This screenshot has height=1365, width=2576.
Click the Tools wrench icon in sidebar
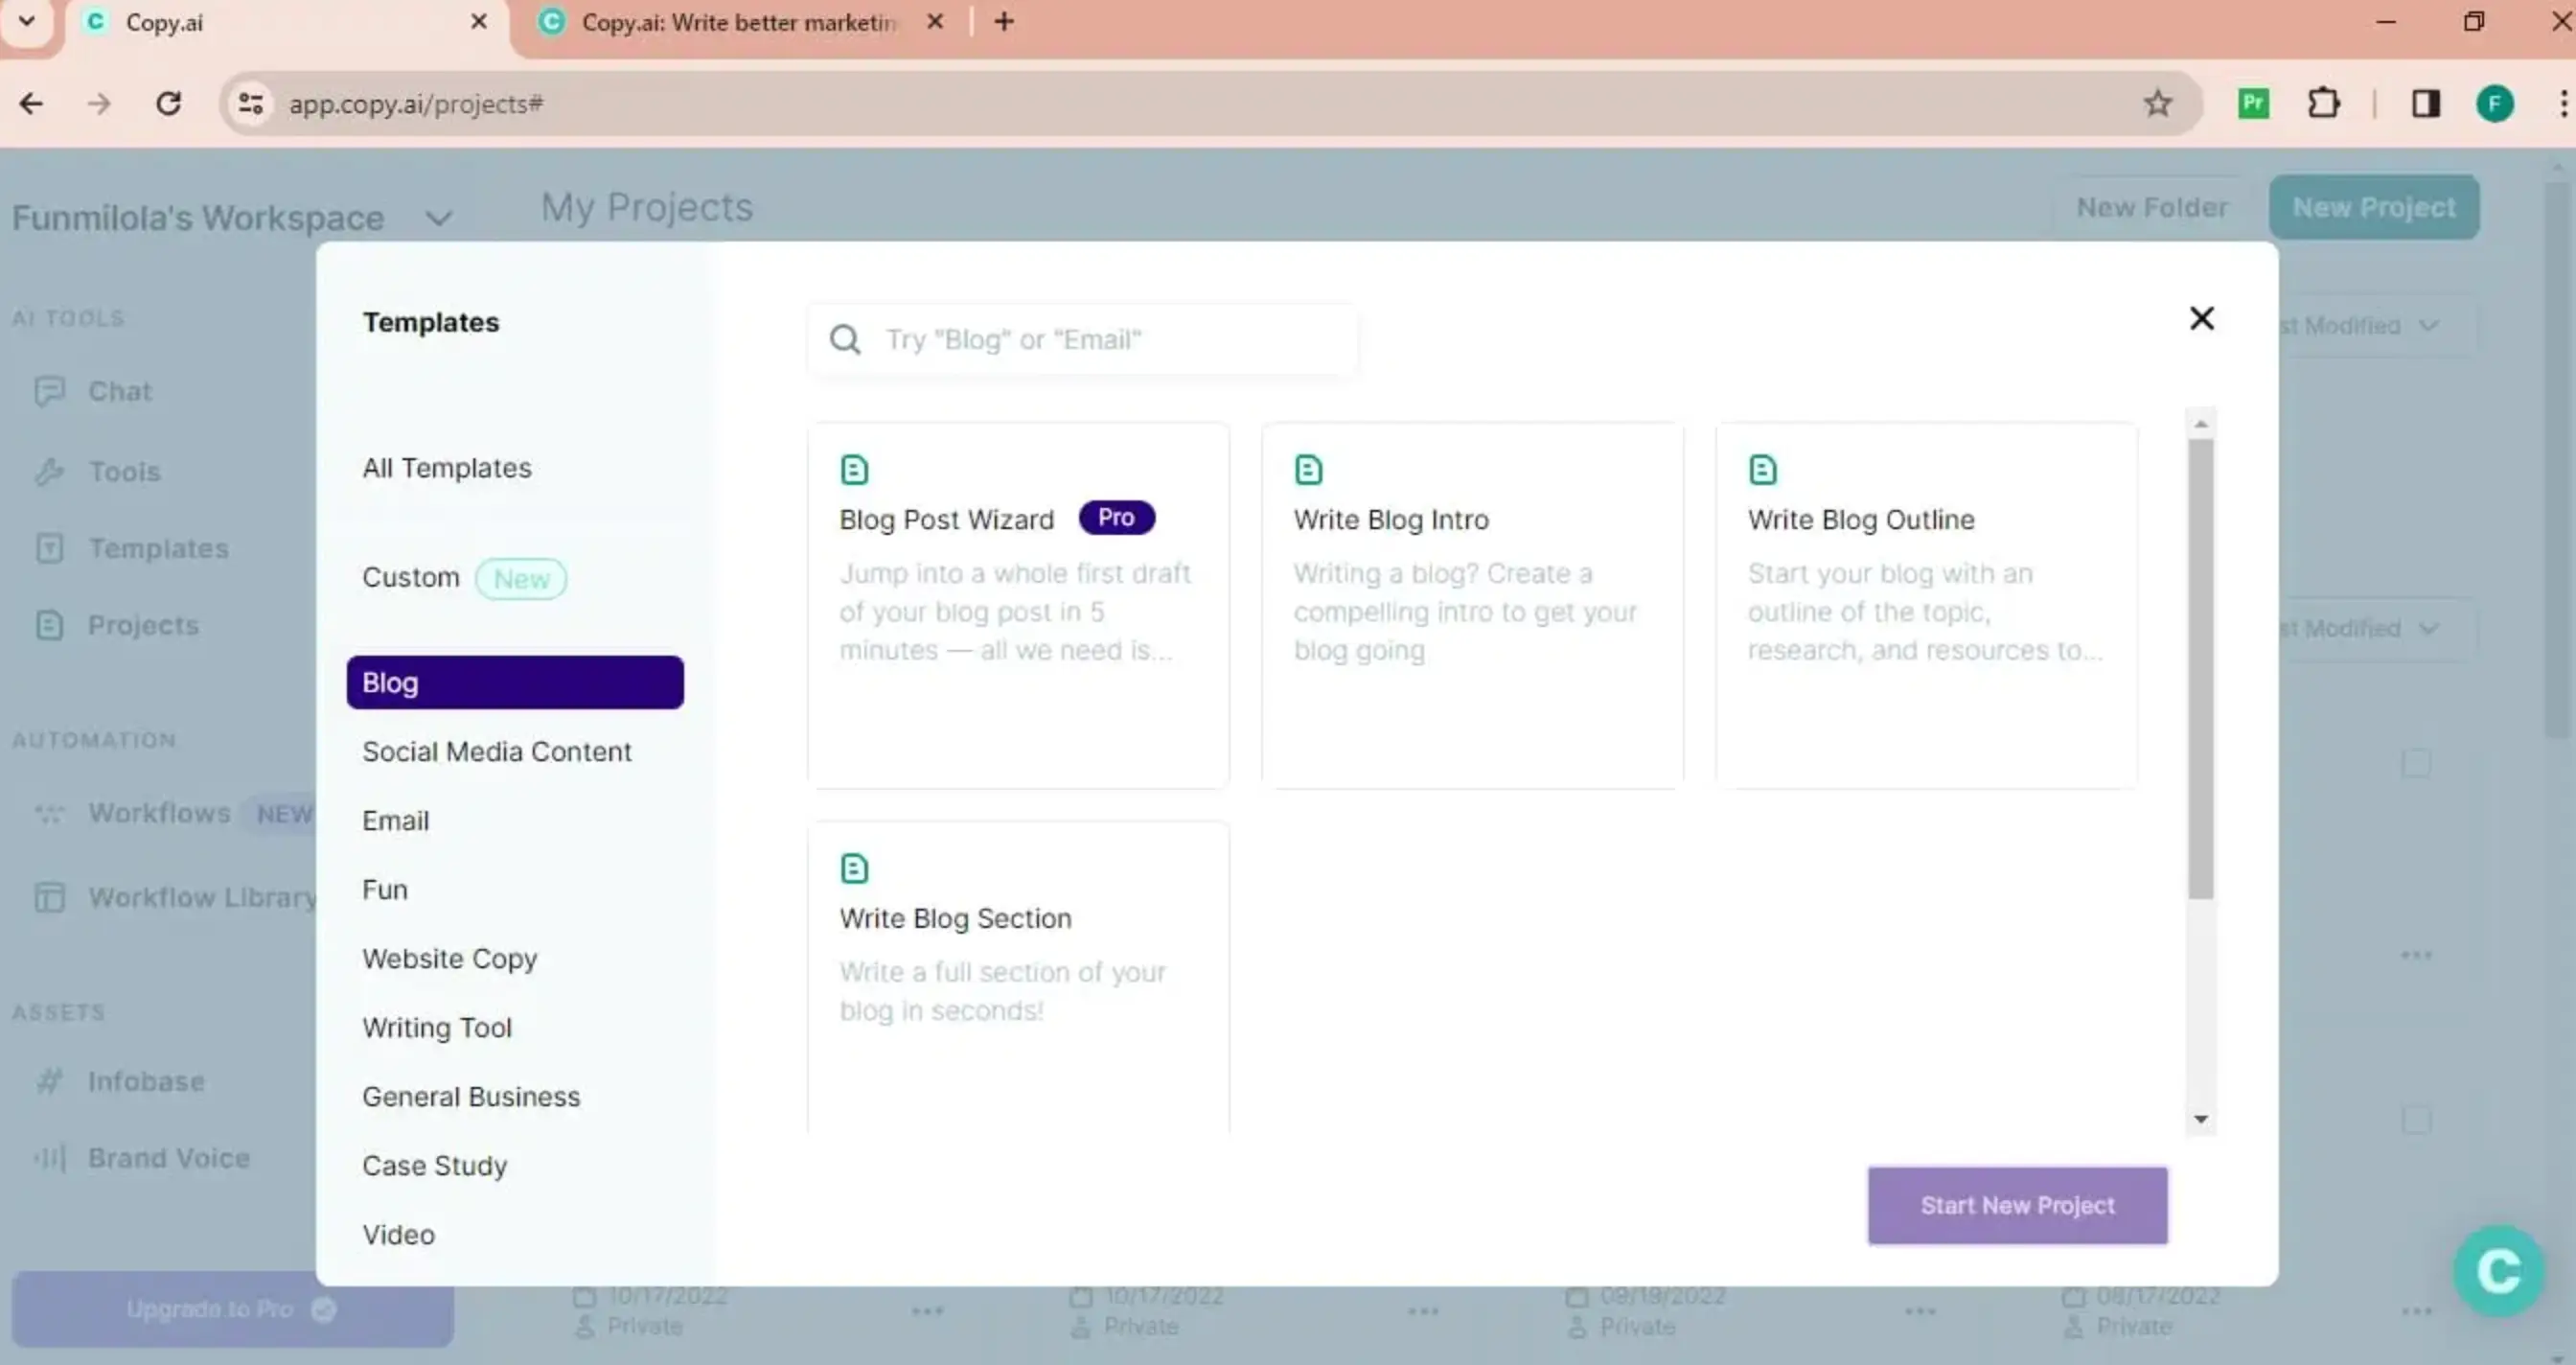tap(49, 471)
